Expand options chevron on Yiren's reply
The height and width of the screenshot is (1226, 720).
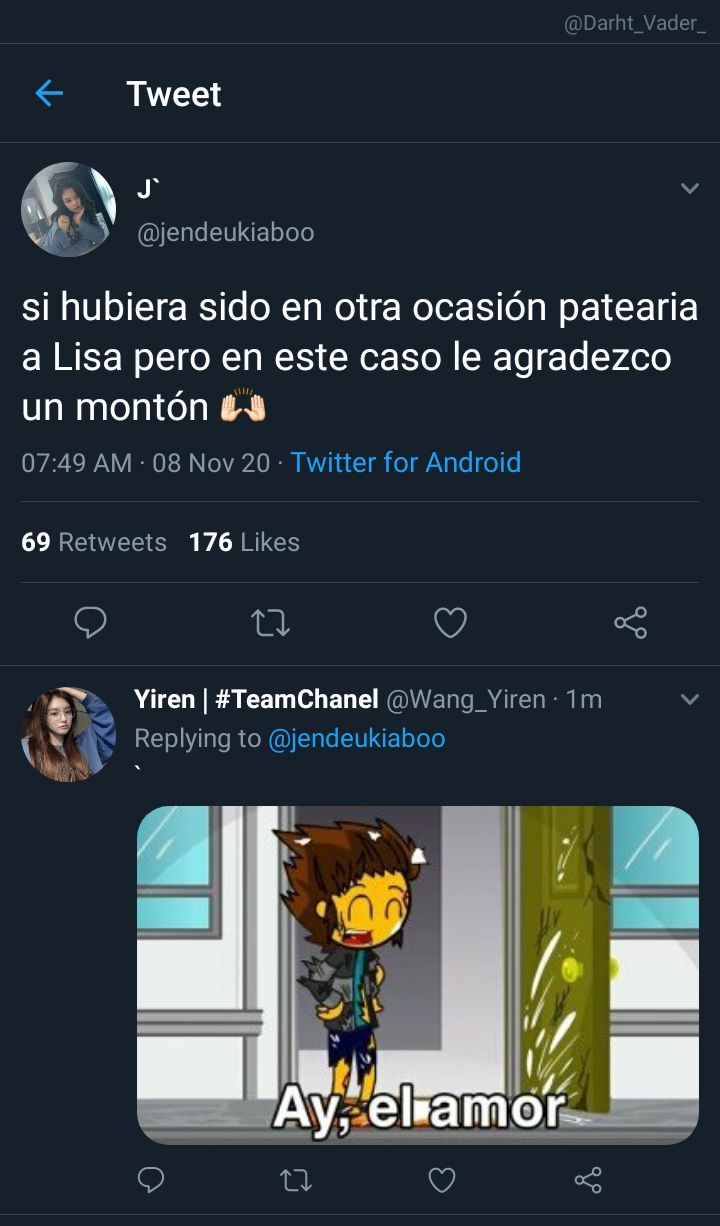pyautogui.click(x=689, y=699)
